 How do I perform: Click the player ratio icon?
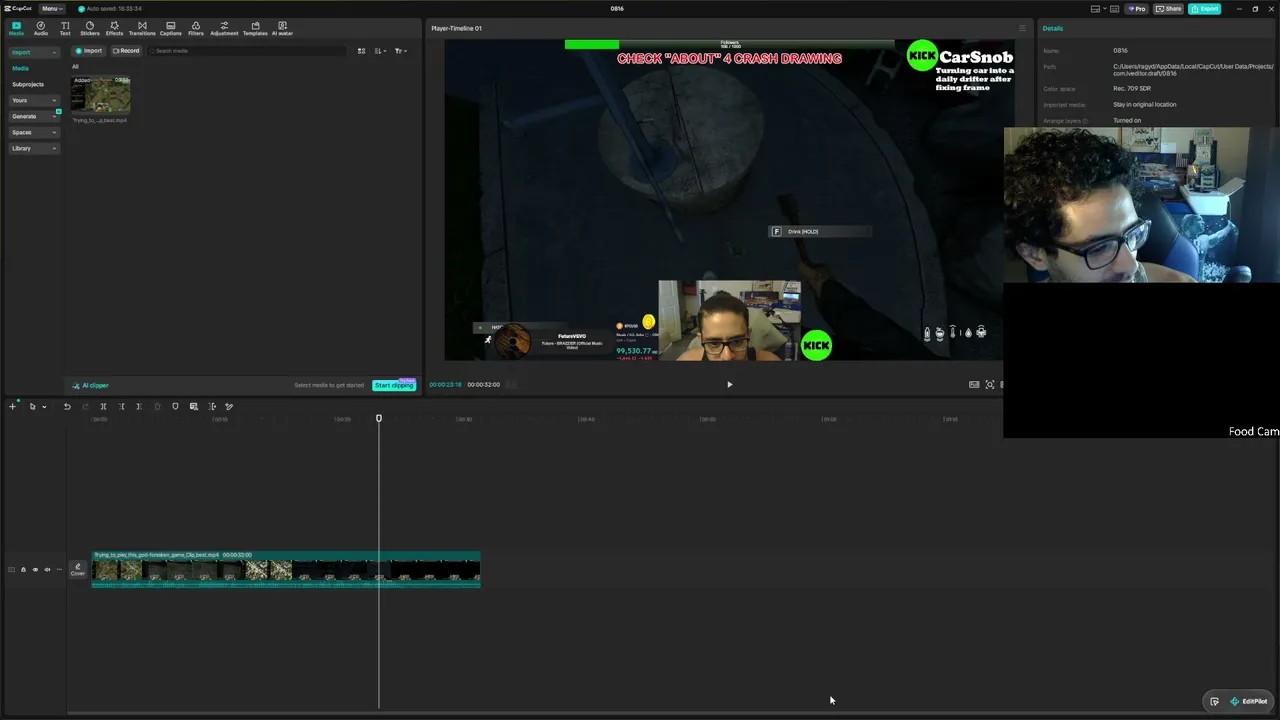click(x=974, y=385)
